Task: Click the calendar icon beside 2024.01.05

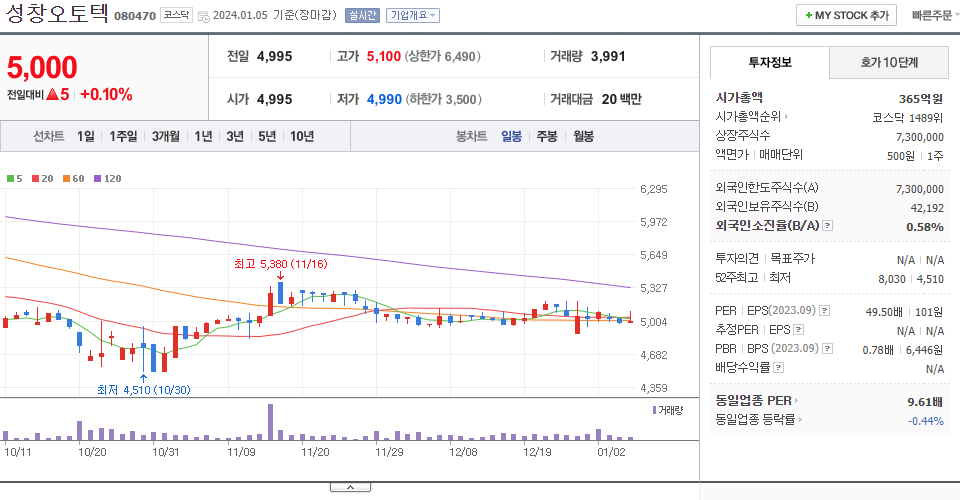Action: pyautogui.click(x=203, y=16)
